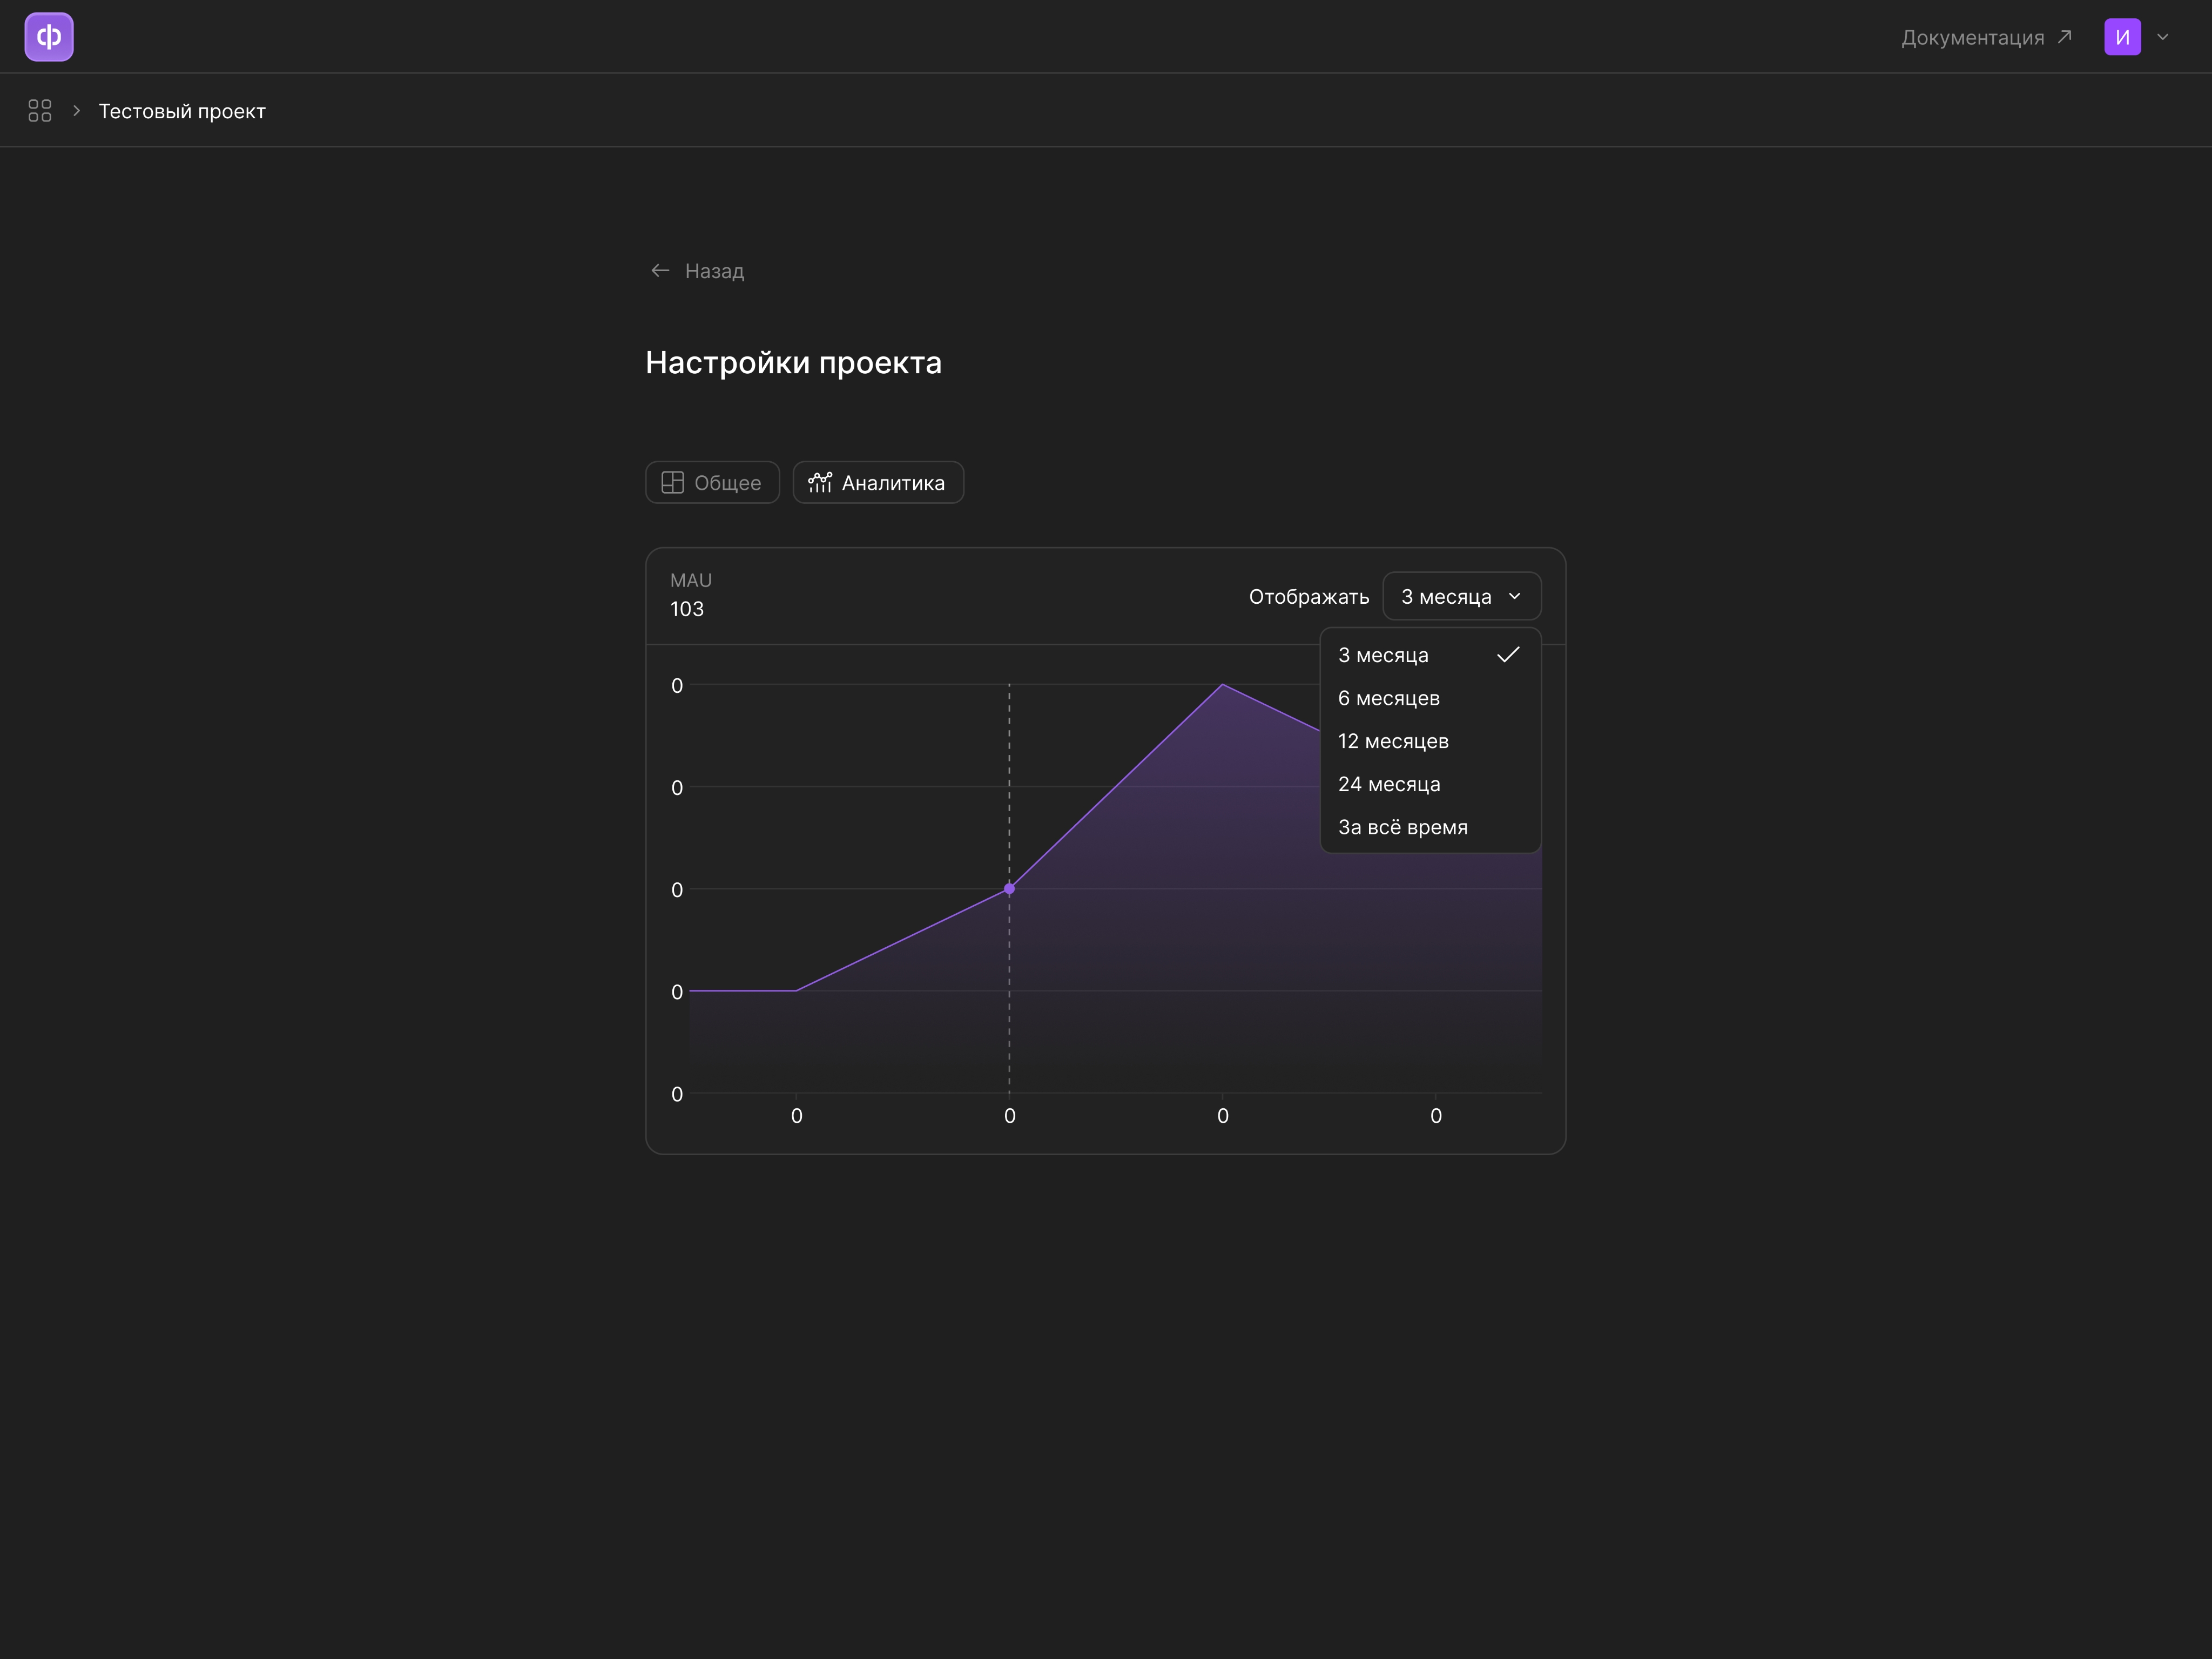Go to Тестовый проект breadcrumb

point(182,111)
